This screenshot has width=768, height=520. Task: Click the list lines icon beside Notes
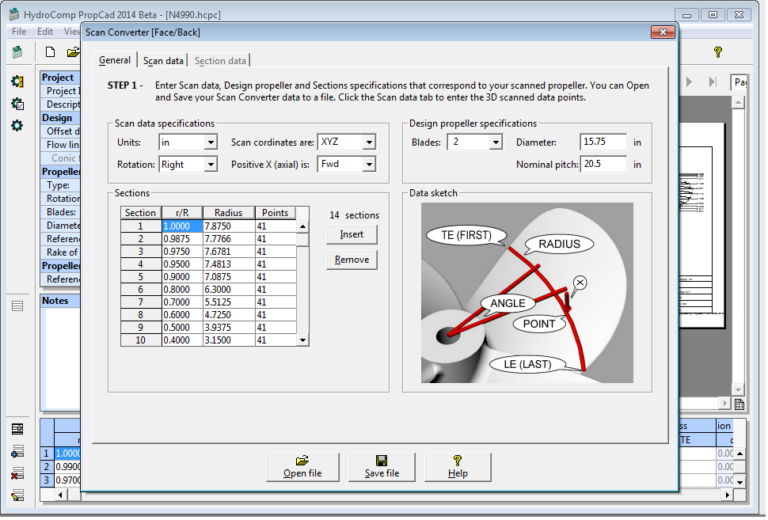point(17,307)
